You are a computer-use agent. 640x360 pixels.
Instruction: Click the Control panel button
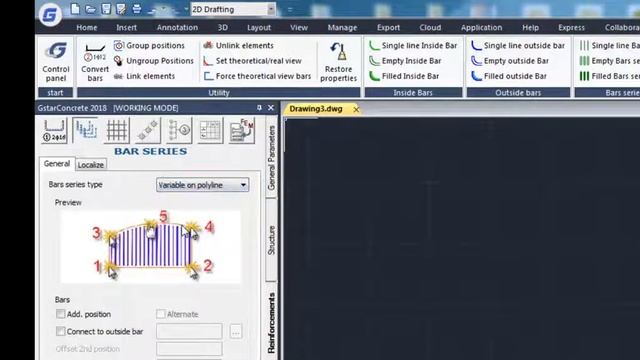pos(56,61)
